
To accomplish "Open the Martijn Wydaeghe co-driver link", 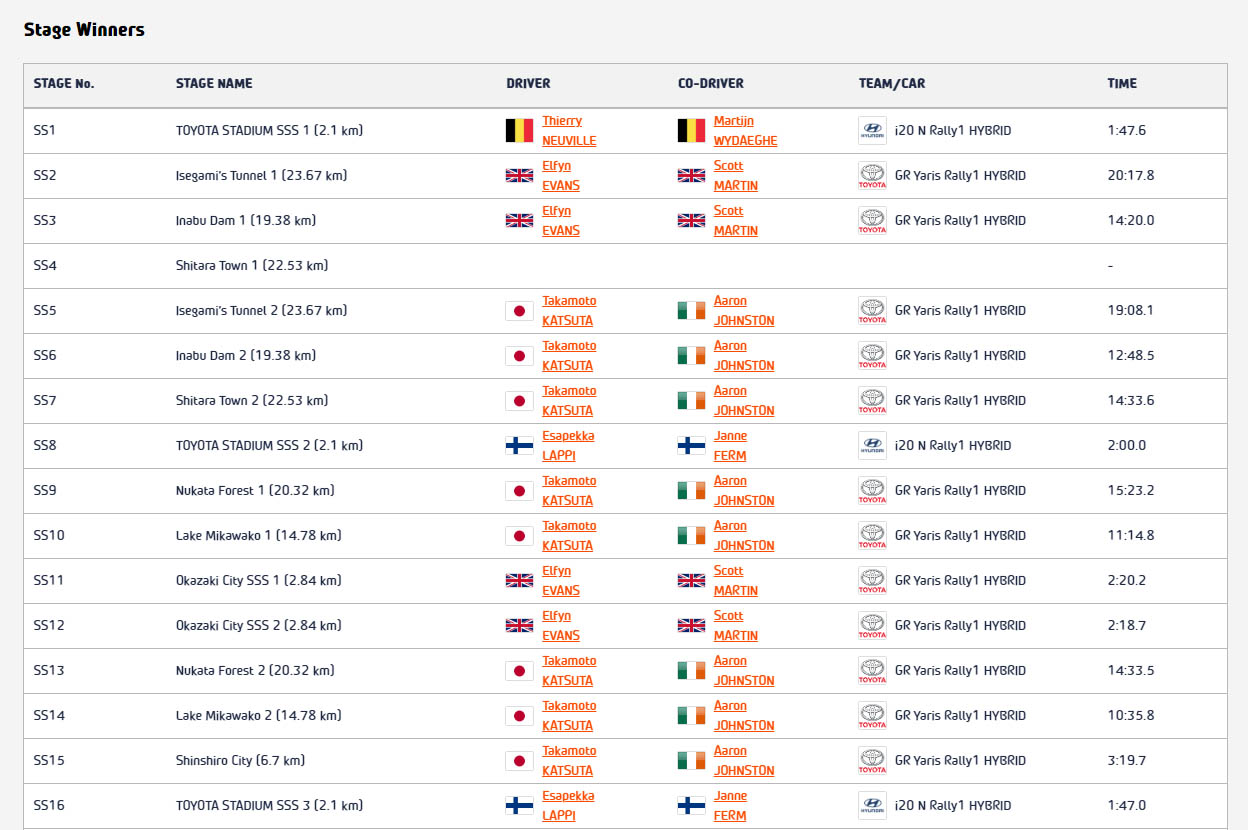I will coord(745,131).
